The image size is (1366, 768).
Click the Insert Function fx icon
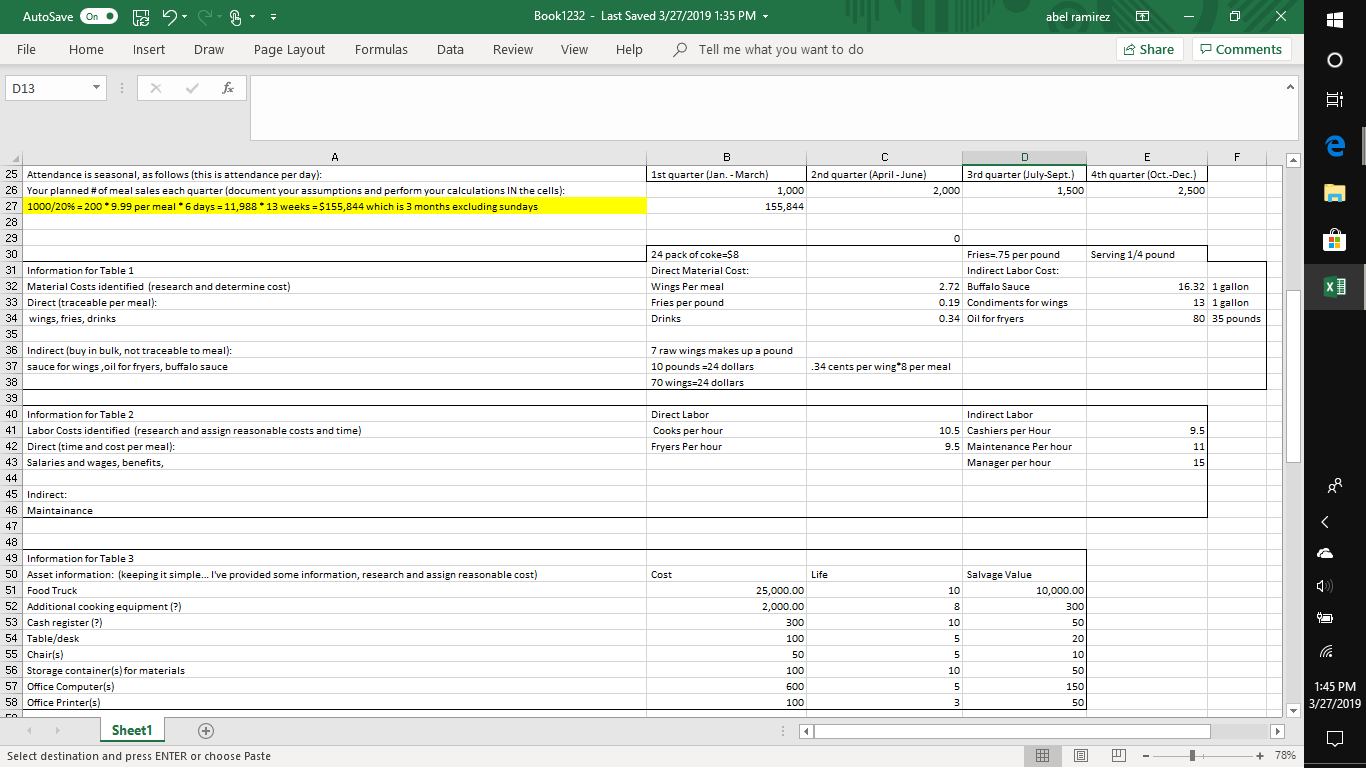coord(228,89)
